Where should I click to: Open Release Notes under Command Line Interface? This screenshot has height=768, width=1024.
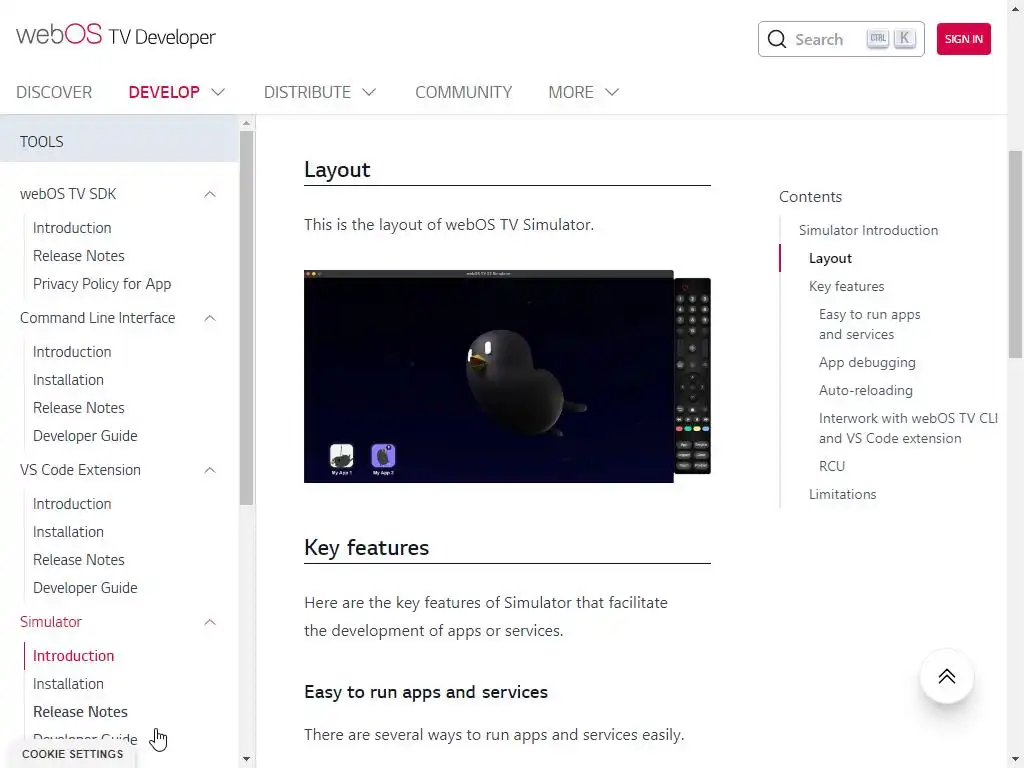tap(78, 408)
